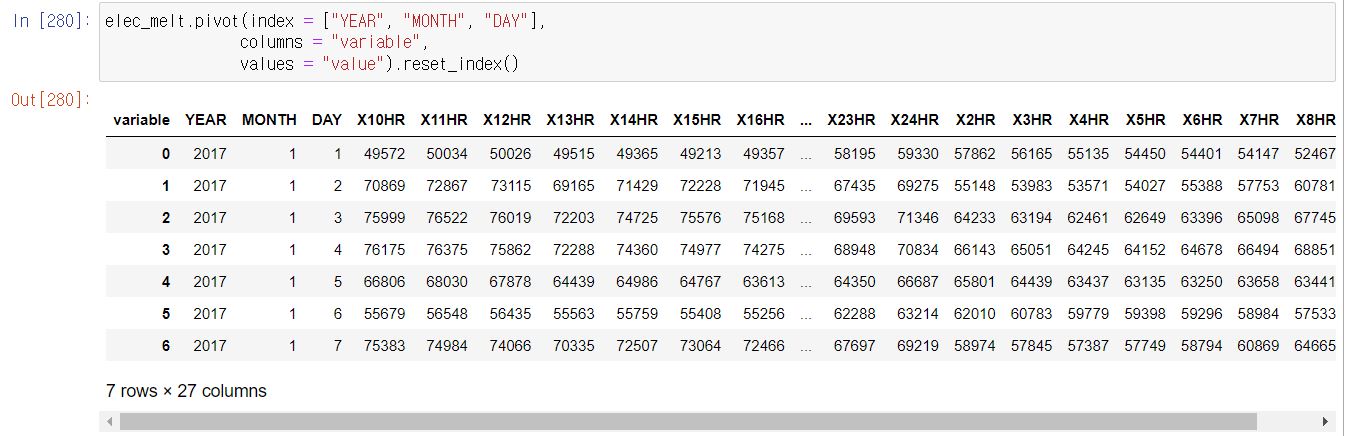
Task: Select the In [280] prompt label
Action: (51, 21)
